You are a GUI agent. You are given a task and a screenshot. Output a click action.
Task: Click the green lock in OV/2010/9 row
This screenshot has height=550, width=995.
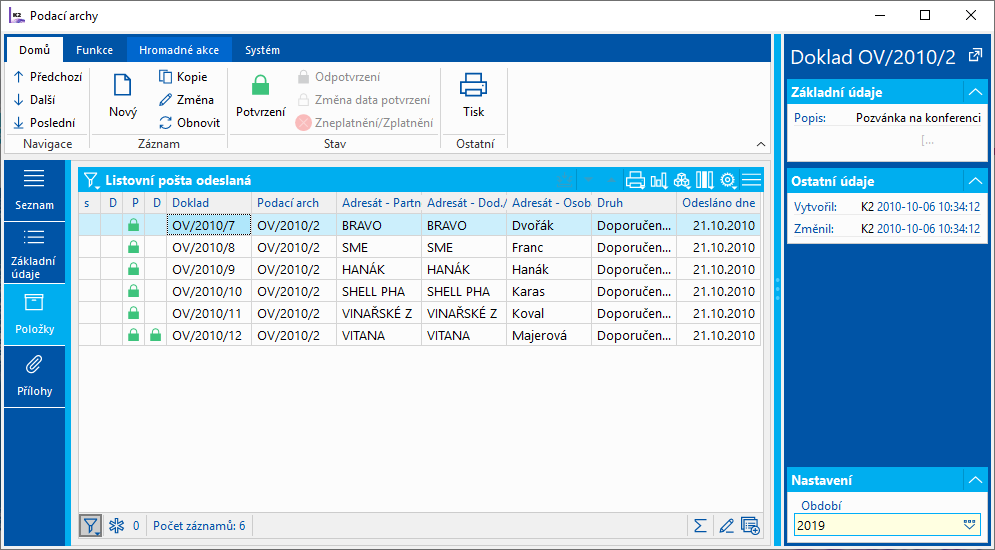tap(133, 270)
